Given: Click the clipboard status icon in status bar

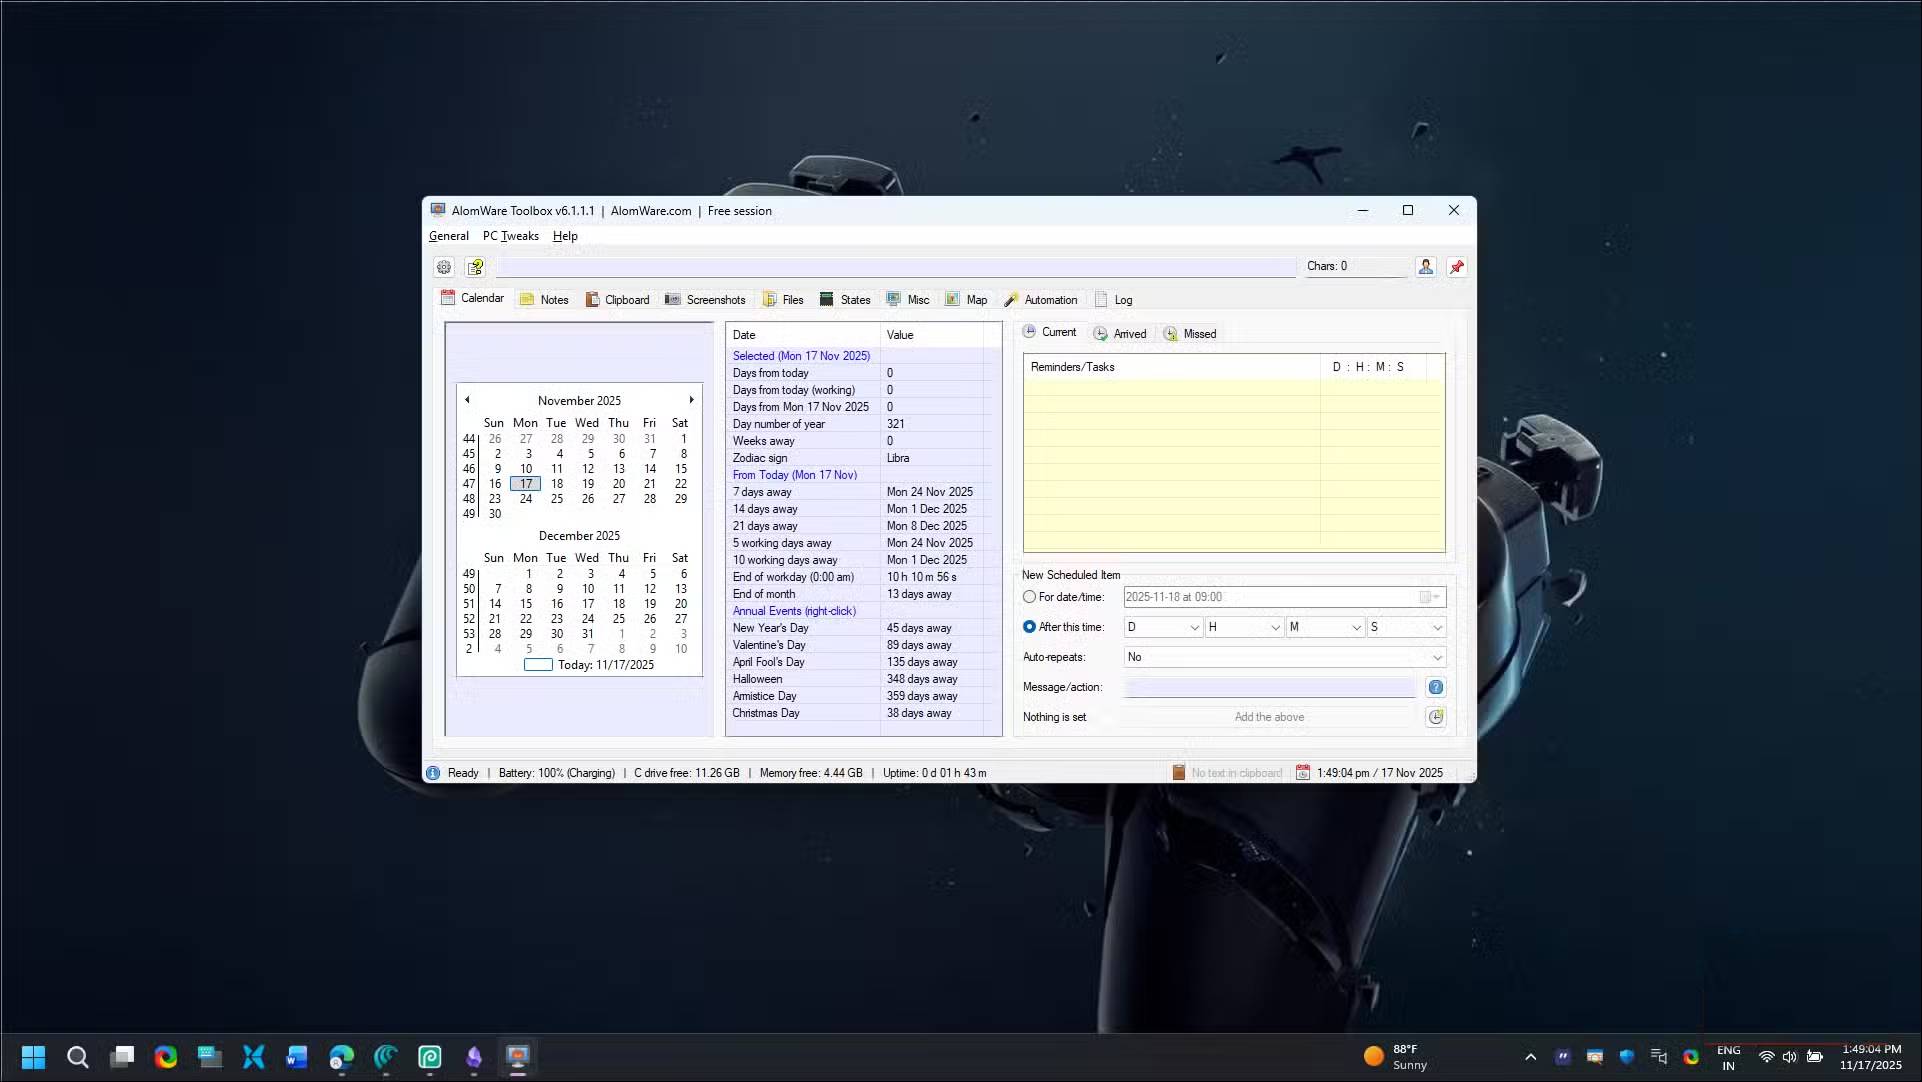Looking at the screenshot, I should 1179,773.
